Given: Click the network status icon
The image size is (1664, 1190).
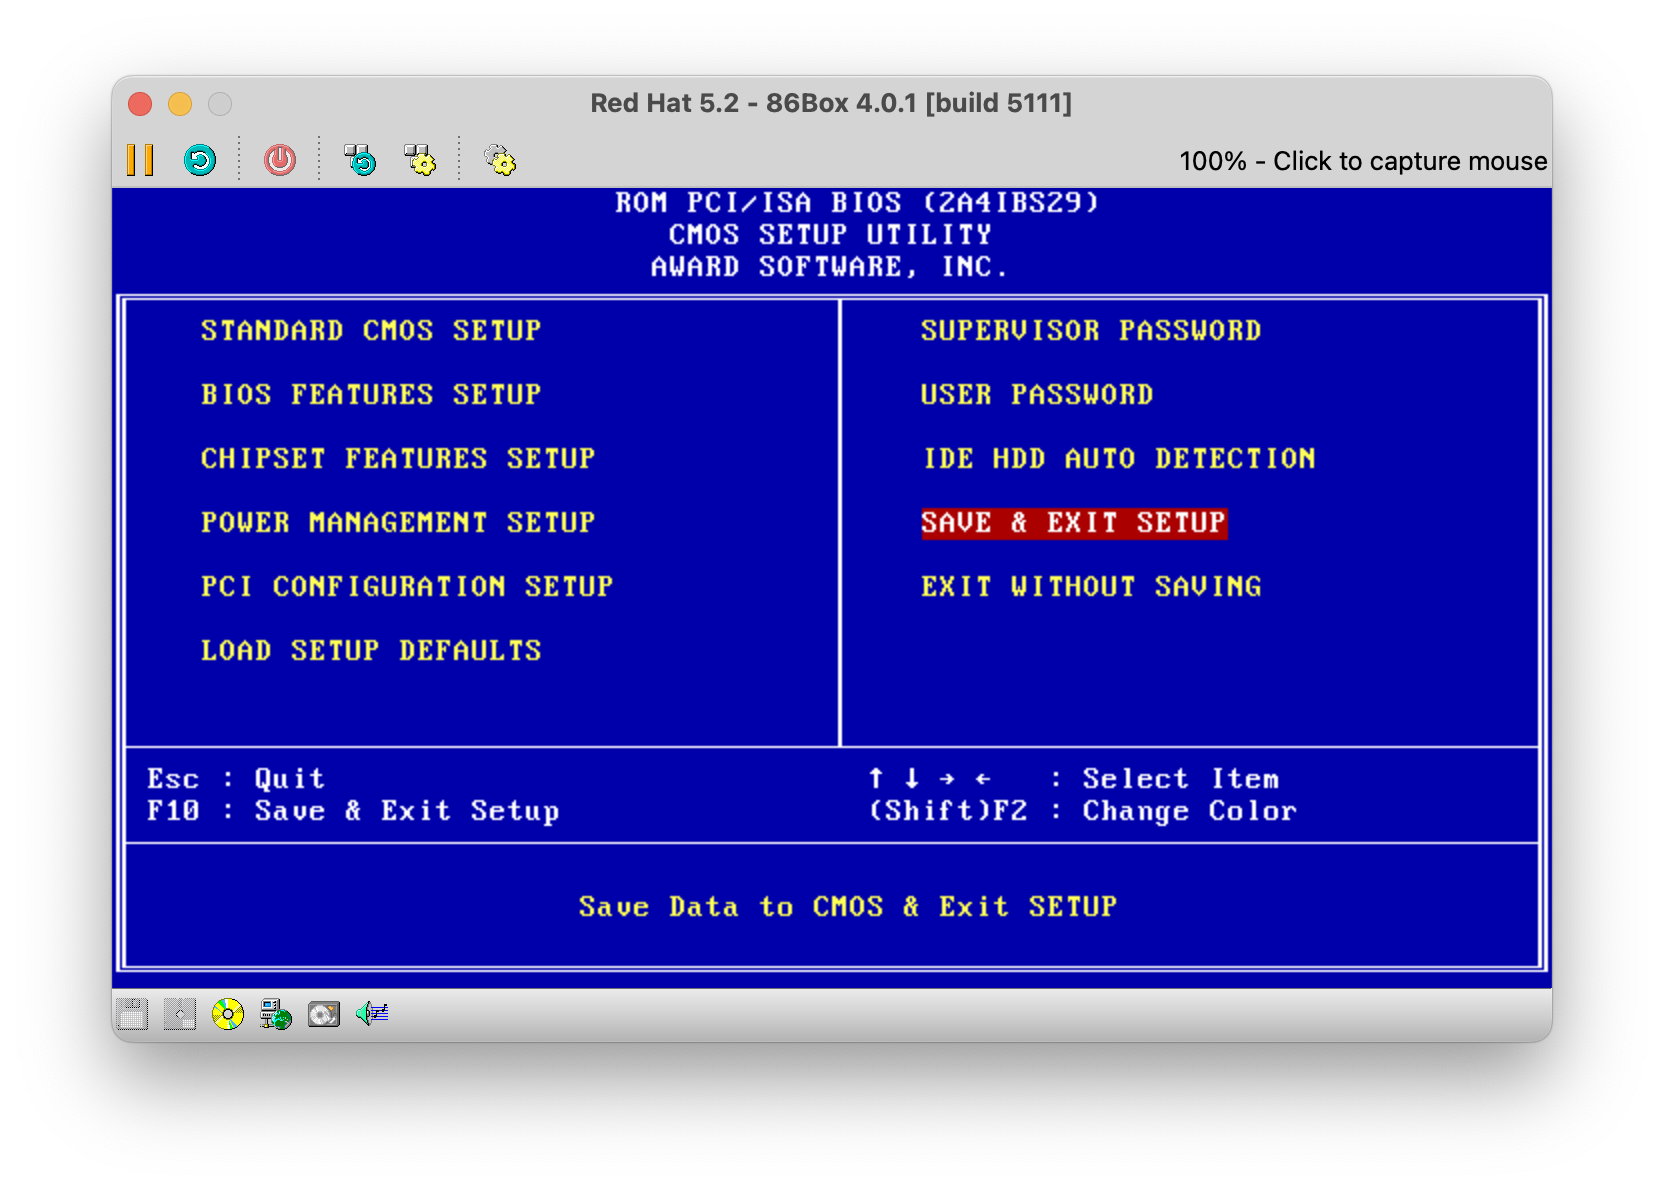Looking at the screenshot, I should click(x=274, y=1013).
